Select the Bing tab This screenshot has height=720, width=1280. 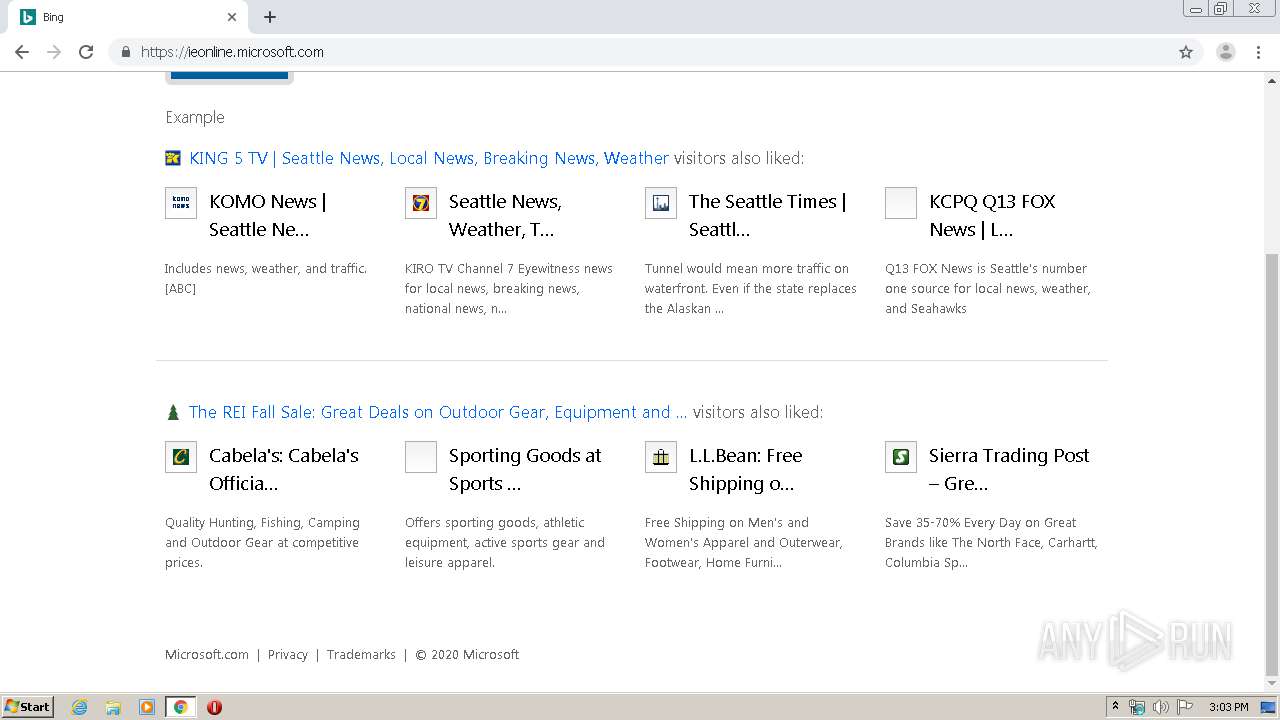[x=128, y=17]
